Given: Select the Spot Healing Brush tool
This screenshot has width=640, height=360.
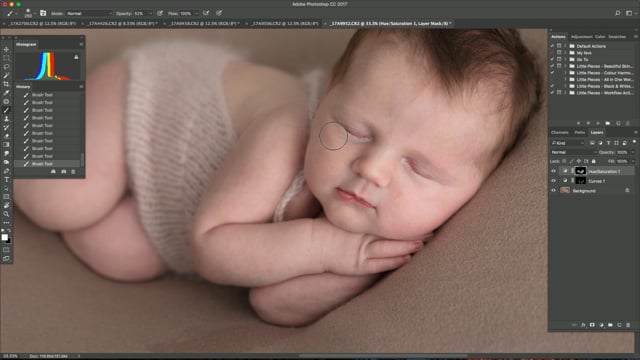Looking at the screenshot, I should pyautogui.click(x=6, y=101).
